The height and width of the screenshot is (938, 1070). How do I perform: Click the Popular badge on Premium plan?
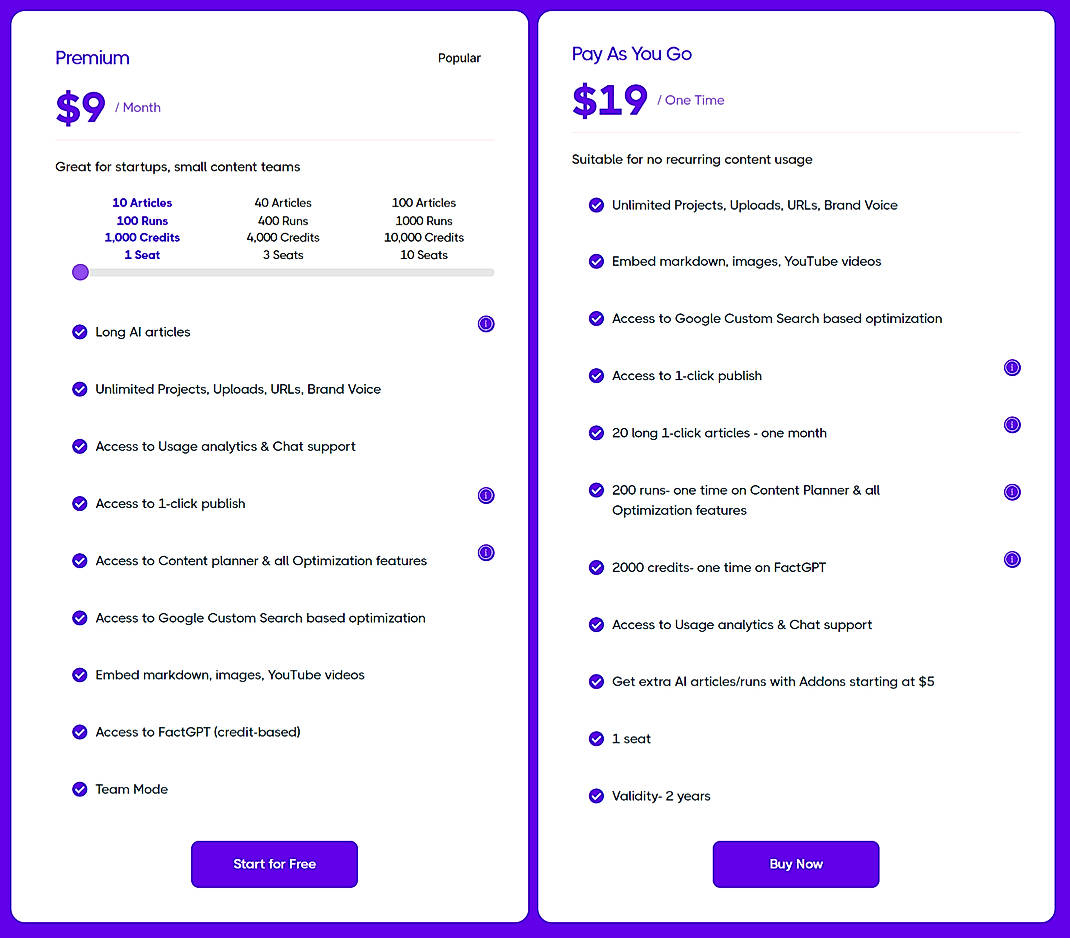[x=459, y=58]
